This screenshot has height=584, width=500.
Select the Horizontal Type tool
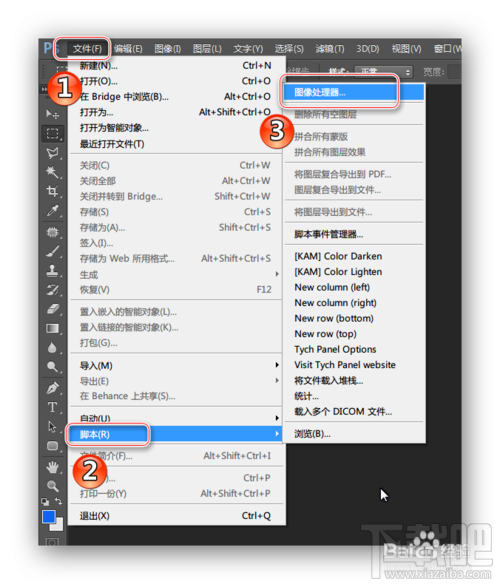52,407
